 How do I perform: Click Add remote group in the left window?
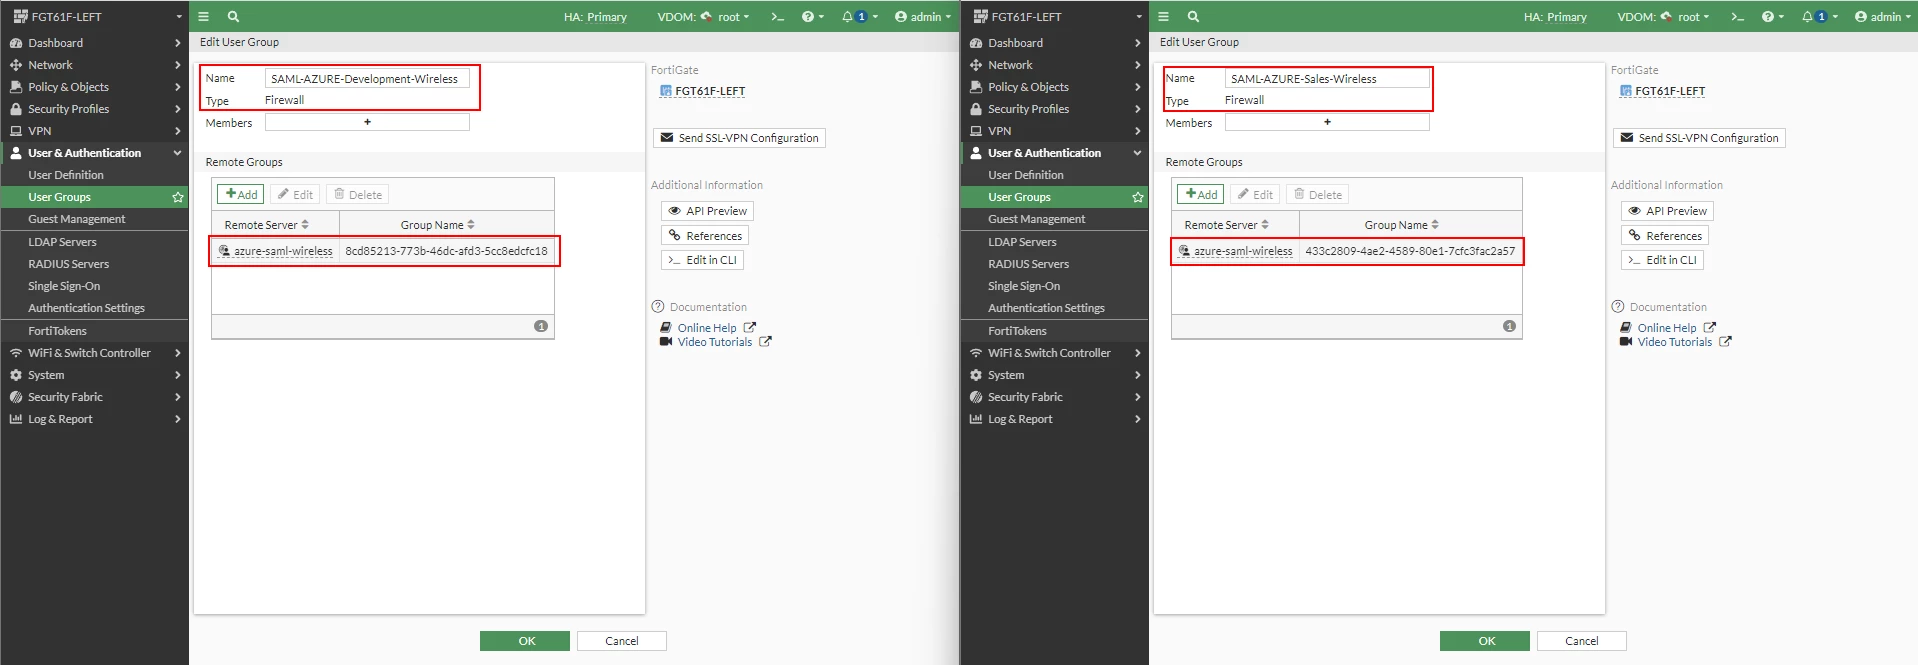point(241,195)
